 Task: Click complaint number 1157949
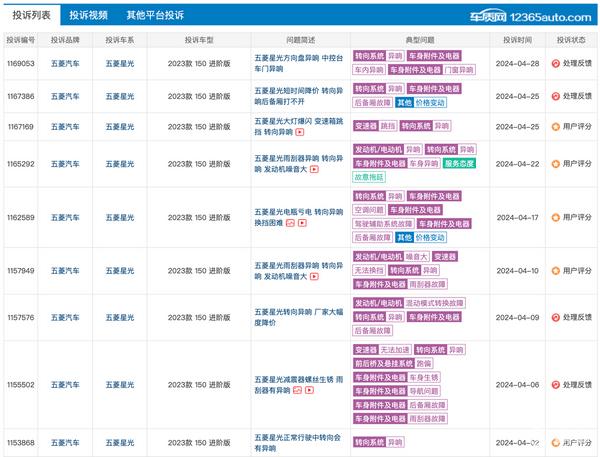coord(21,271)
